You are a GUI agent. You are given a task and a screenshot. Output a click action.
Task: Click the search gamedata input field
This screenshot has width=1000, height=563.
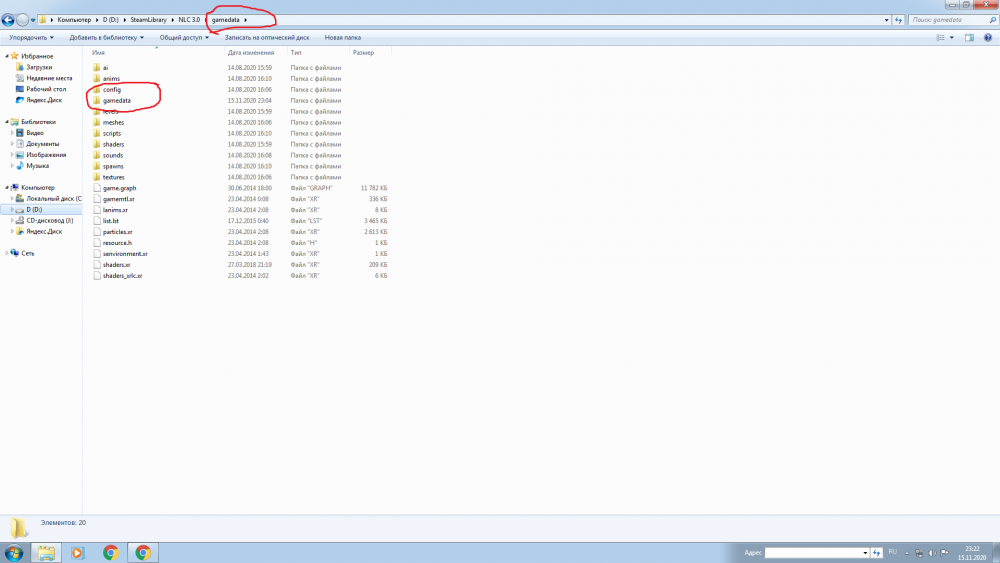point(948,20)
